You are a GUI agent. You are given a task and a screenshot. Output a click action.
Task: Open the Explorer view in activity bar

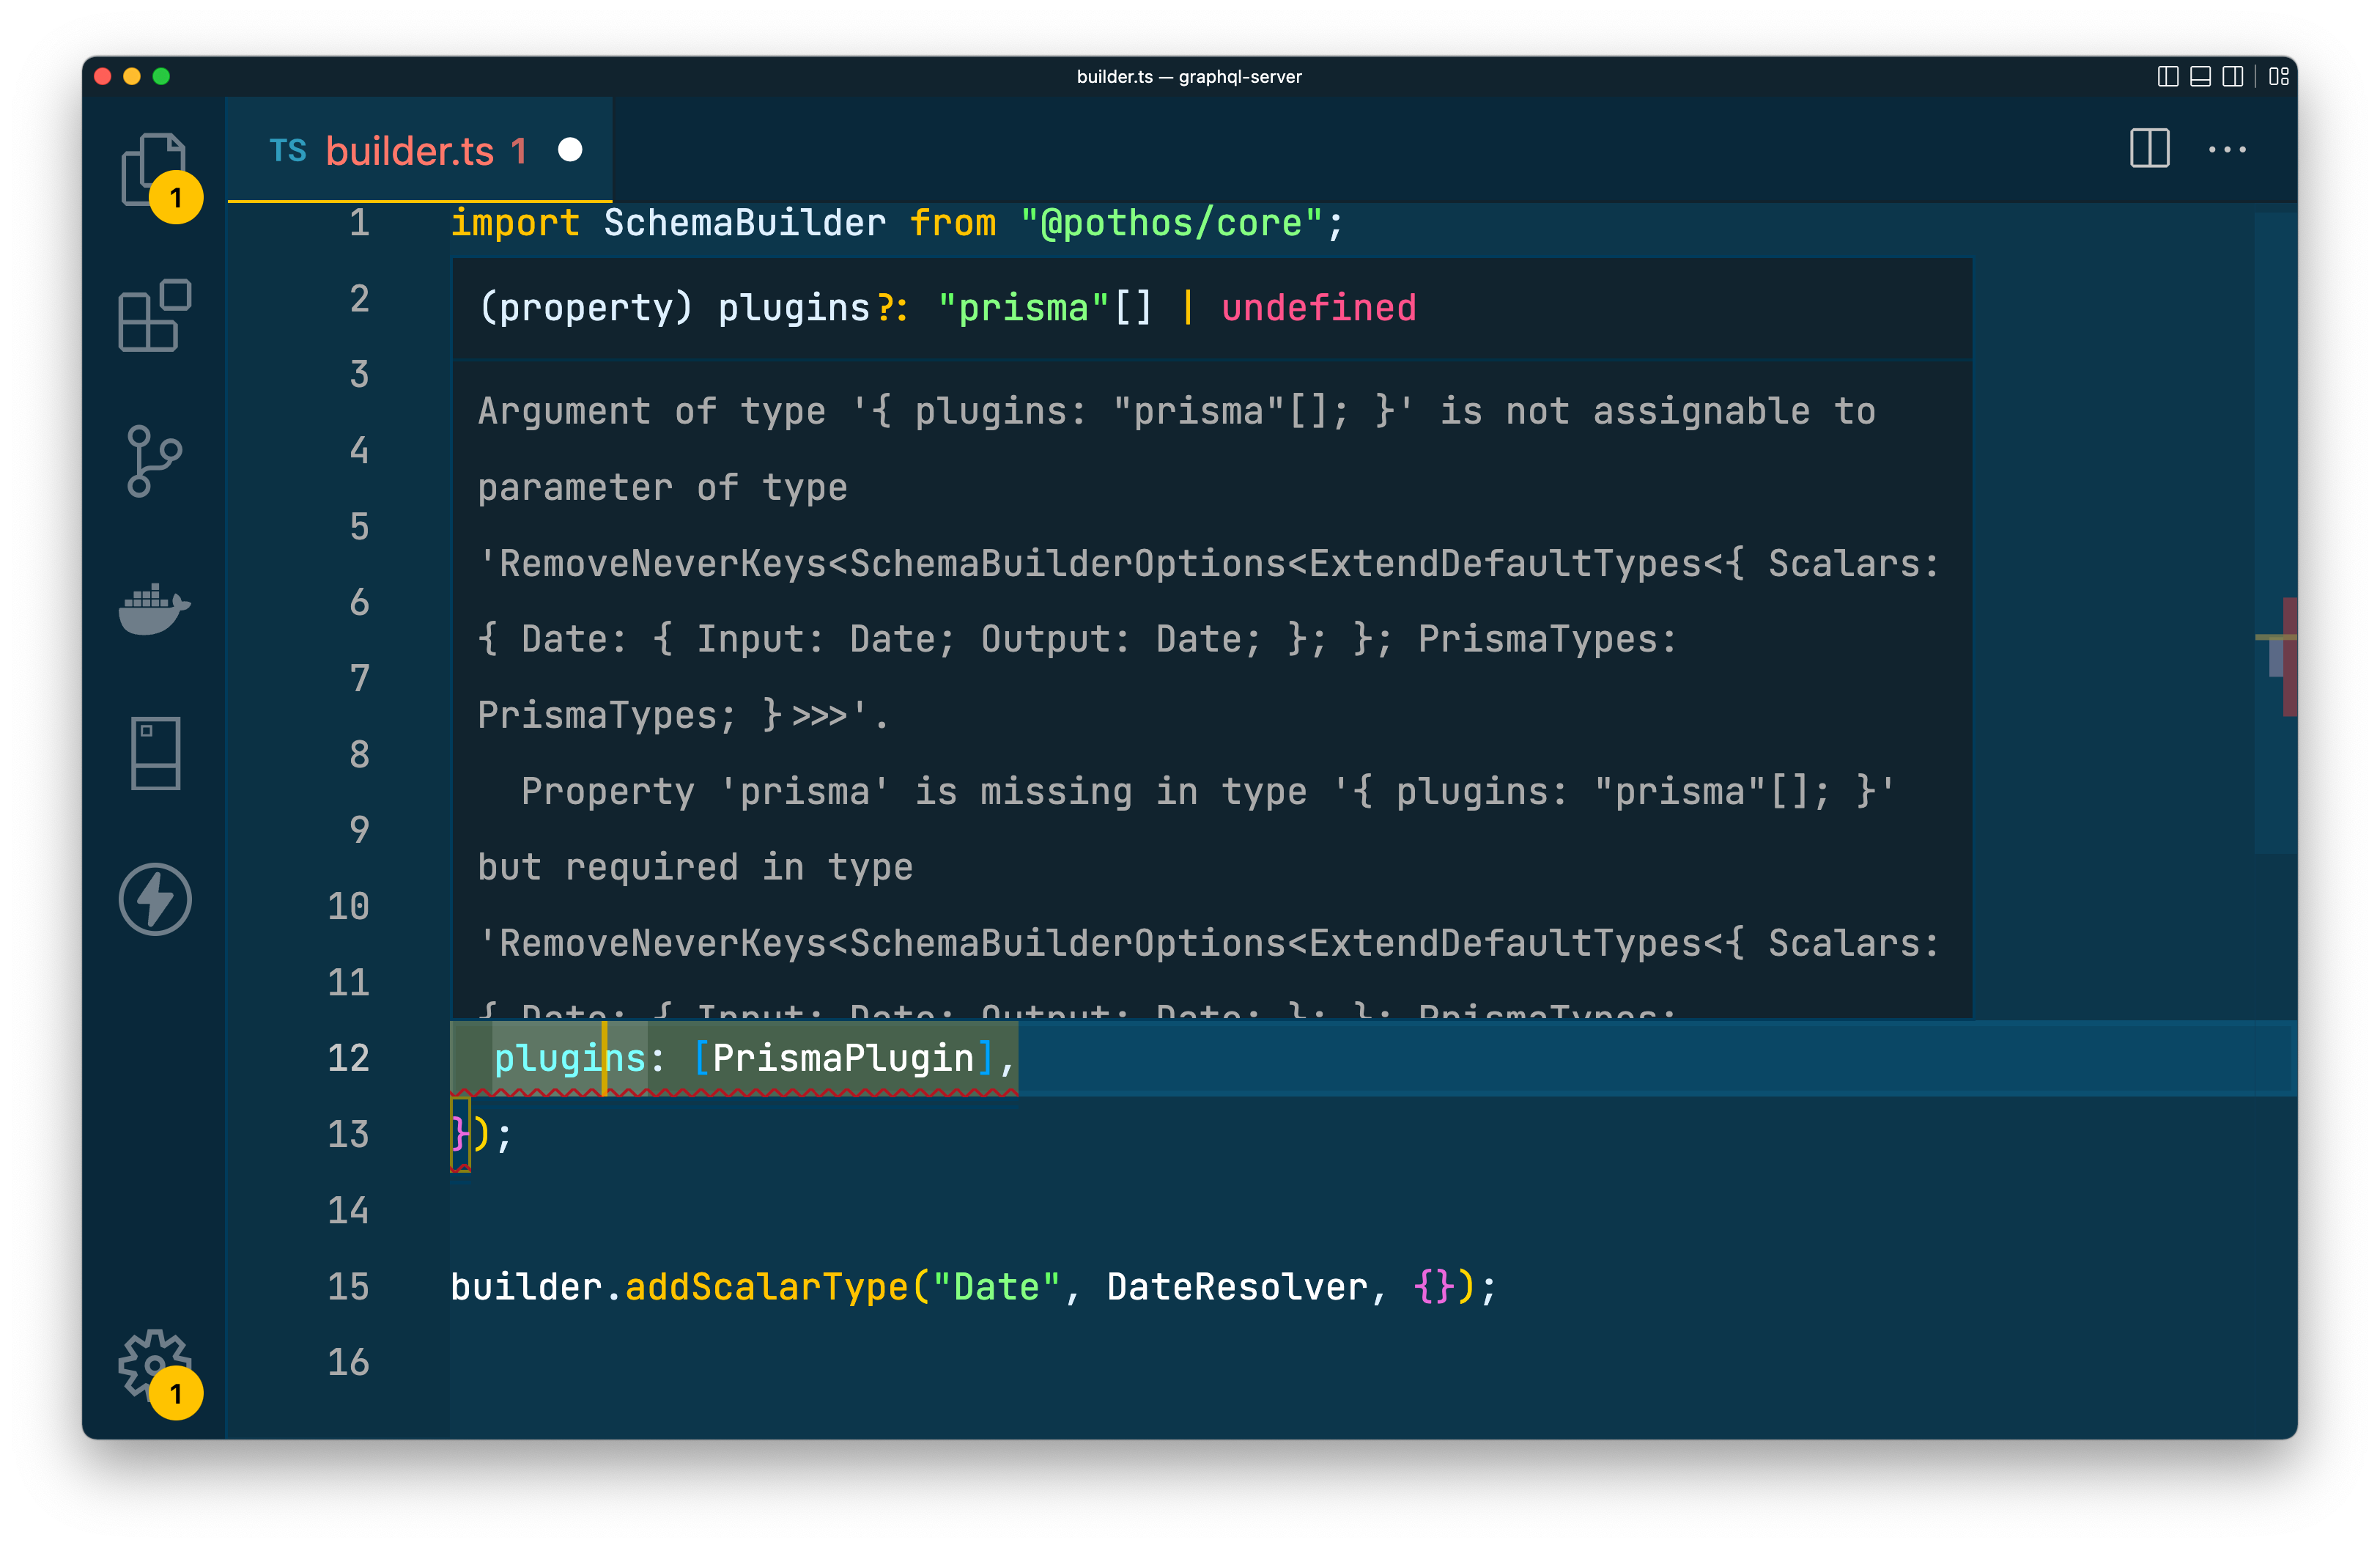tap(154, 169)
